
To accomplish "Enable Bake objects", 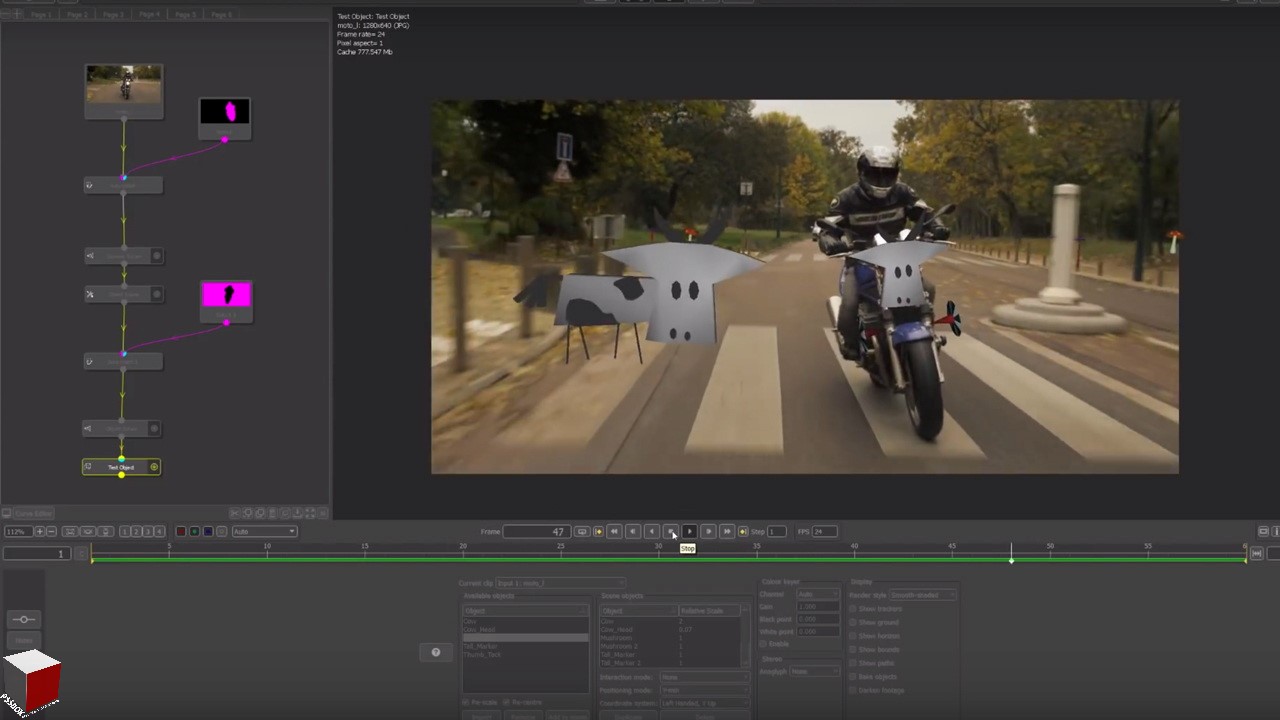I will pyautogui.click(x=853, y=677).
